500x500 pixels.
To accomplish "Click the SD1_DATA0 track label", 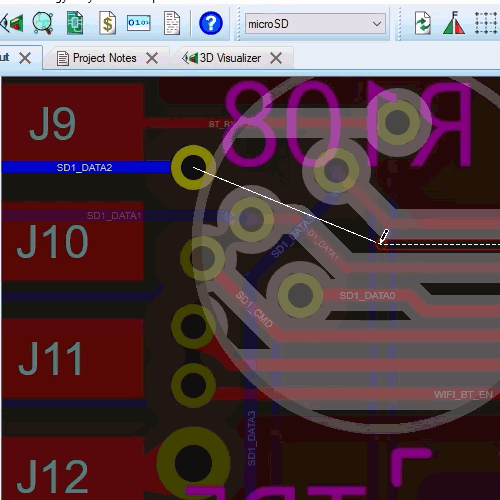I will 367,295.
